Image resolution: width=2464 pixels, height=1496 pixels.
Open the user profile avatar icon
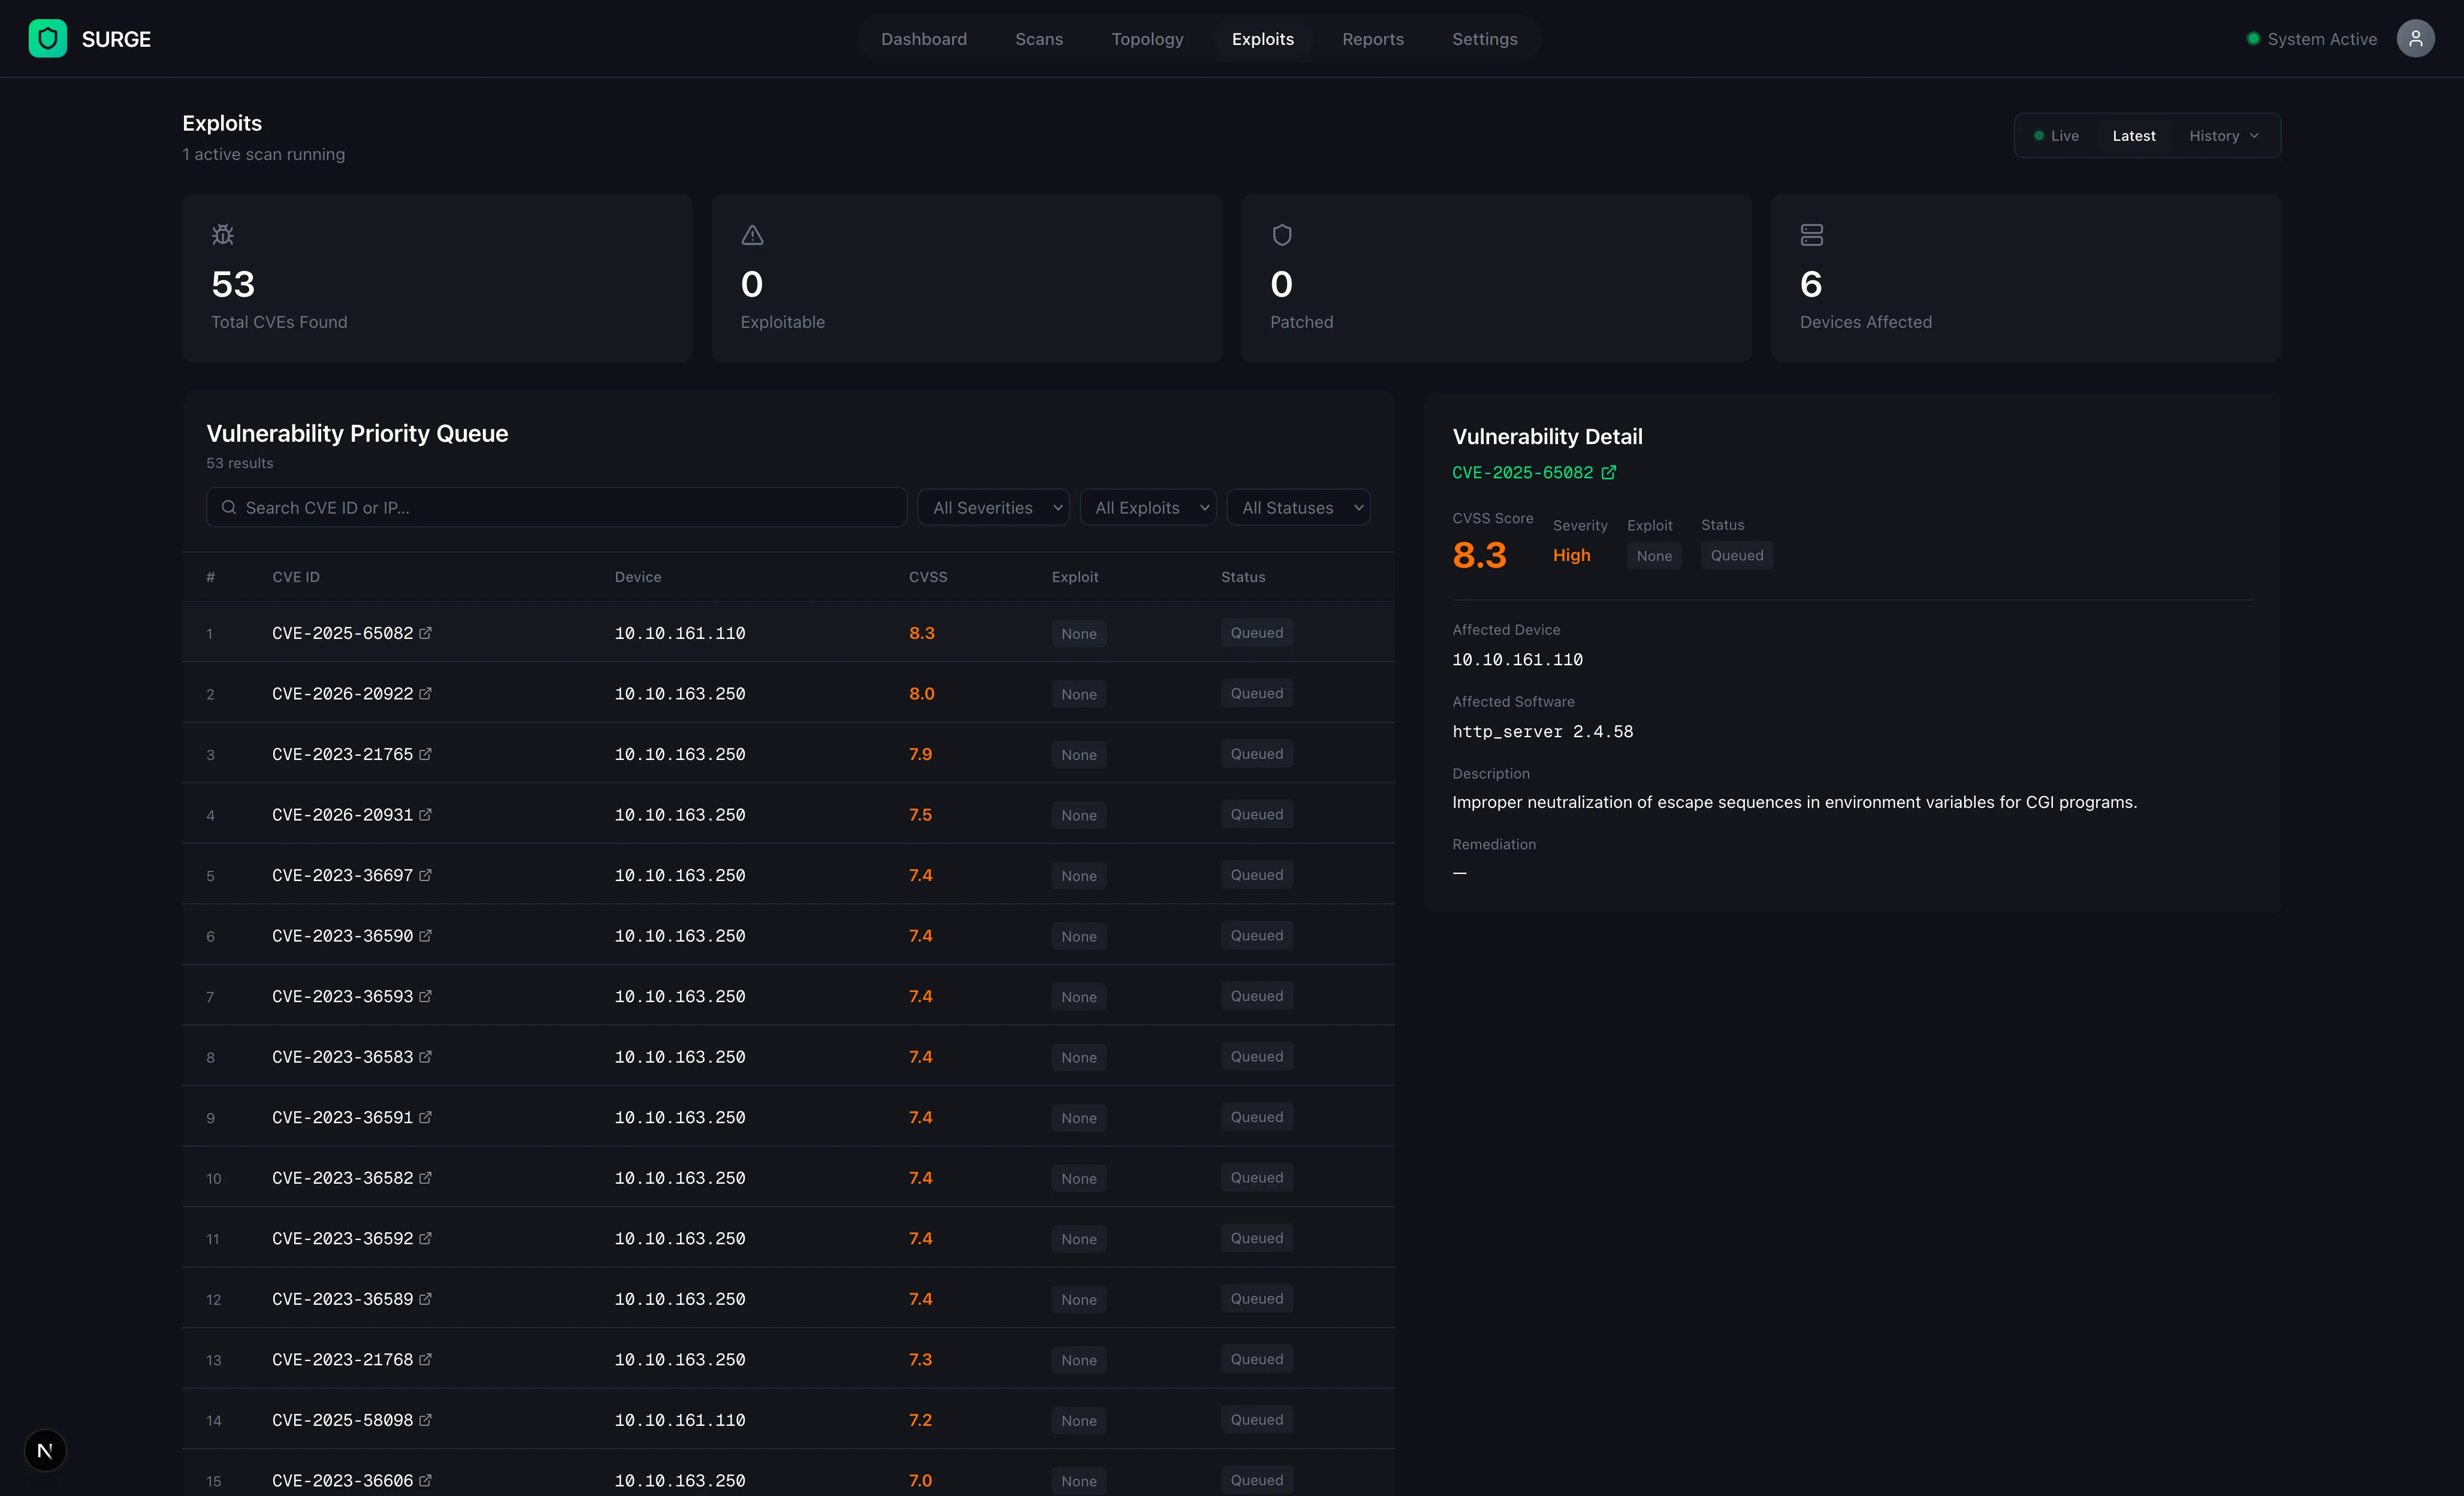pyautogui.click(x=2415, y=39)
